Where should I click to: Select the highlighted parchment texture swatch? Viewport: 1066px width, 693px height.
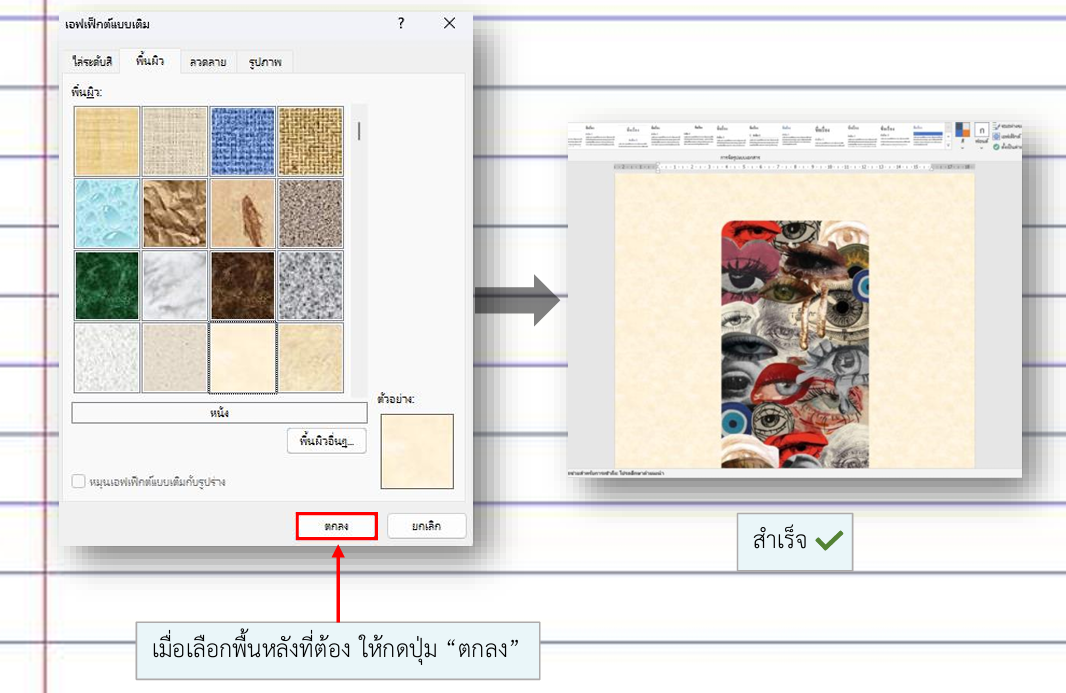(x=242, y=357)
